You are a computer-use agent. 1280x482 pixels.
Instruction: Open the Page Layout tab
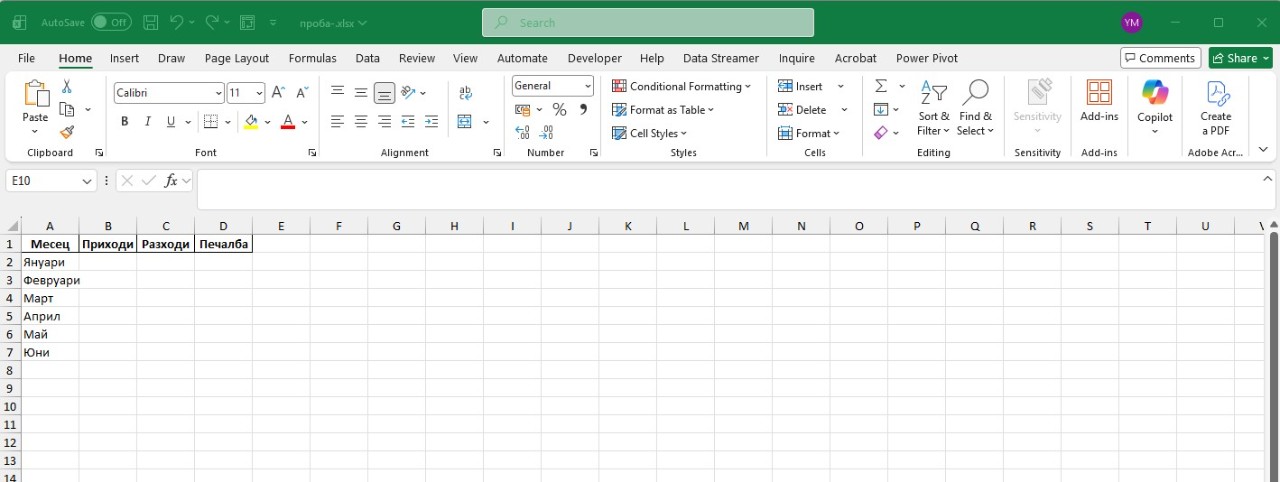[237, 58]
